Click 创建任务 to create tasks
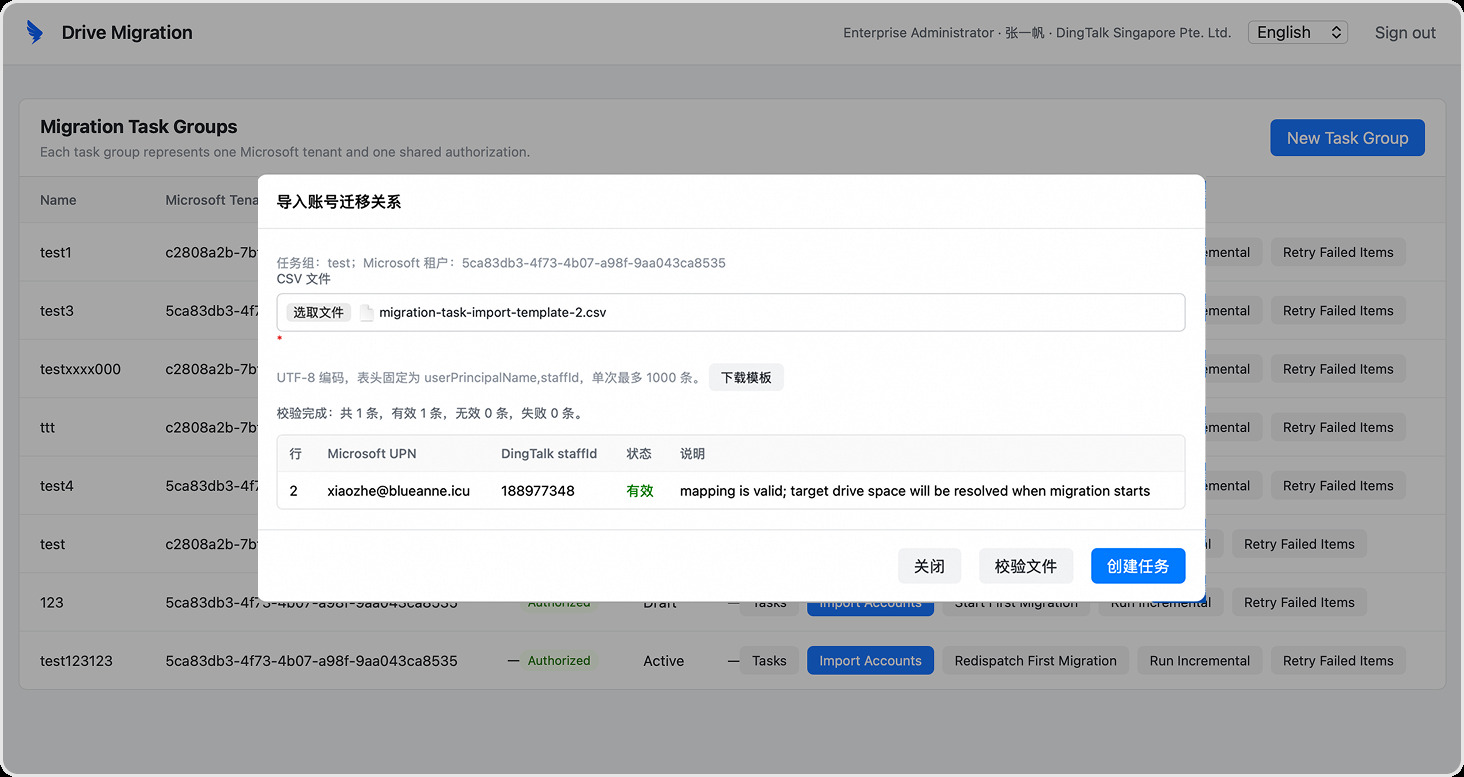 (x=1138, y=566)
